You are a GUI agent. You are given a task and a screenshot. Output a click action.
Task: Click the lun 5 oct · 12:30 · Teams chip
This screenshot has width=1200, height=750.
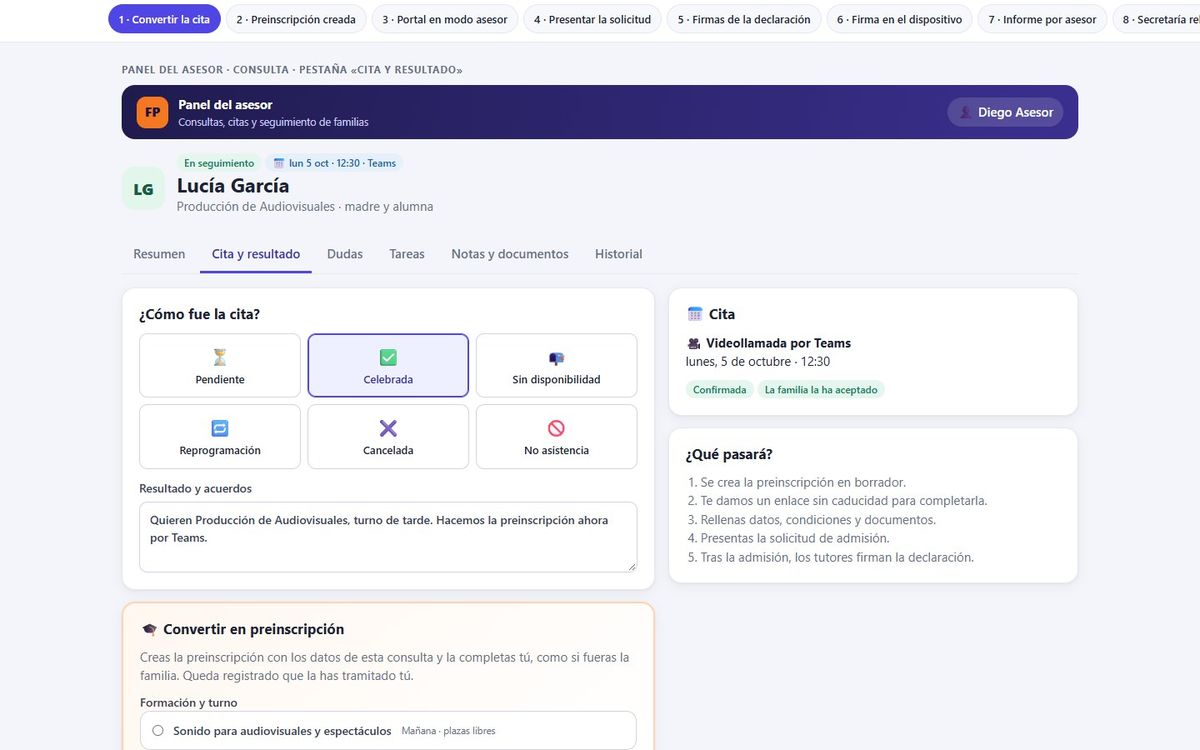pyautogui.click(x=335, y=163)
